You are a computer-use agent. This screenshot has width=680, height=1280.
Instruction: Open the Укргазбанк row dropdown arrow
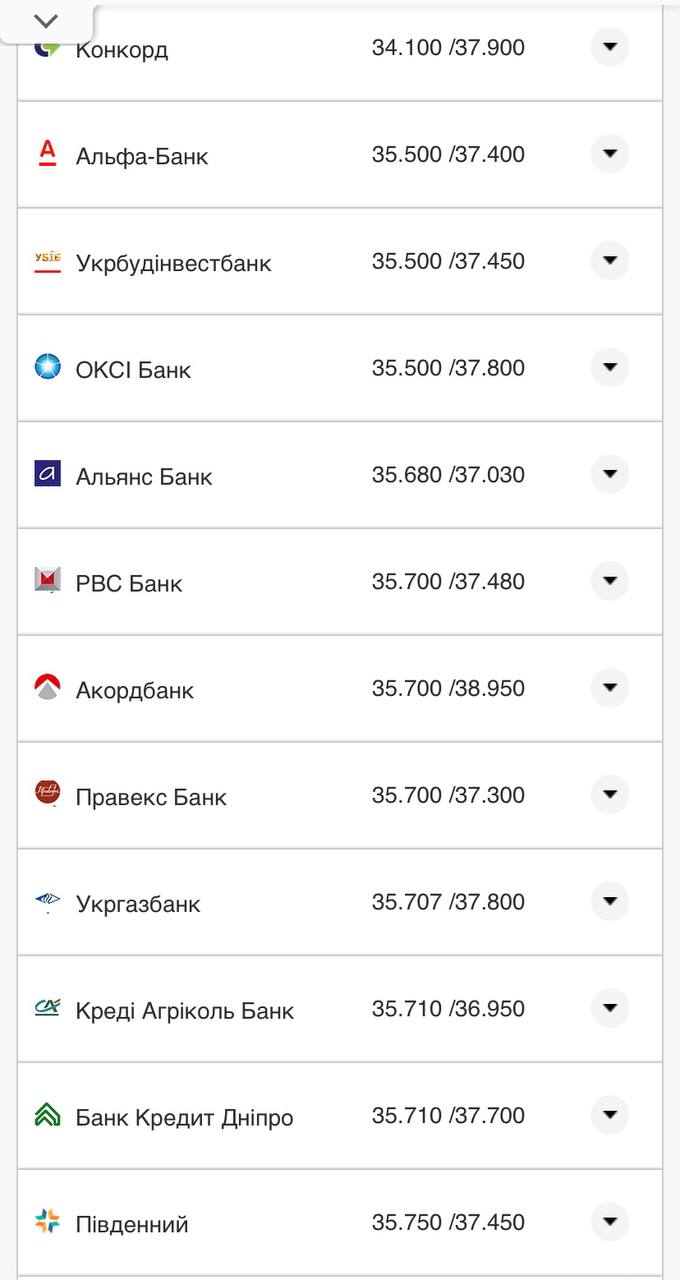pos(609,902)
